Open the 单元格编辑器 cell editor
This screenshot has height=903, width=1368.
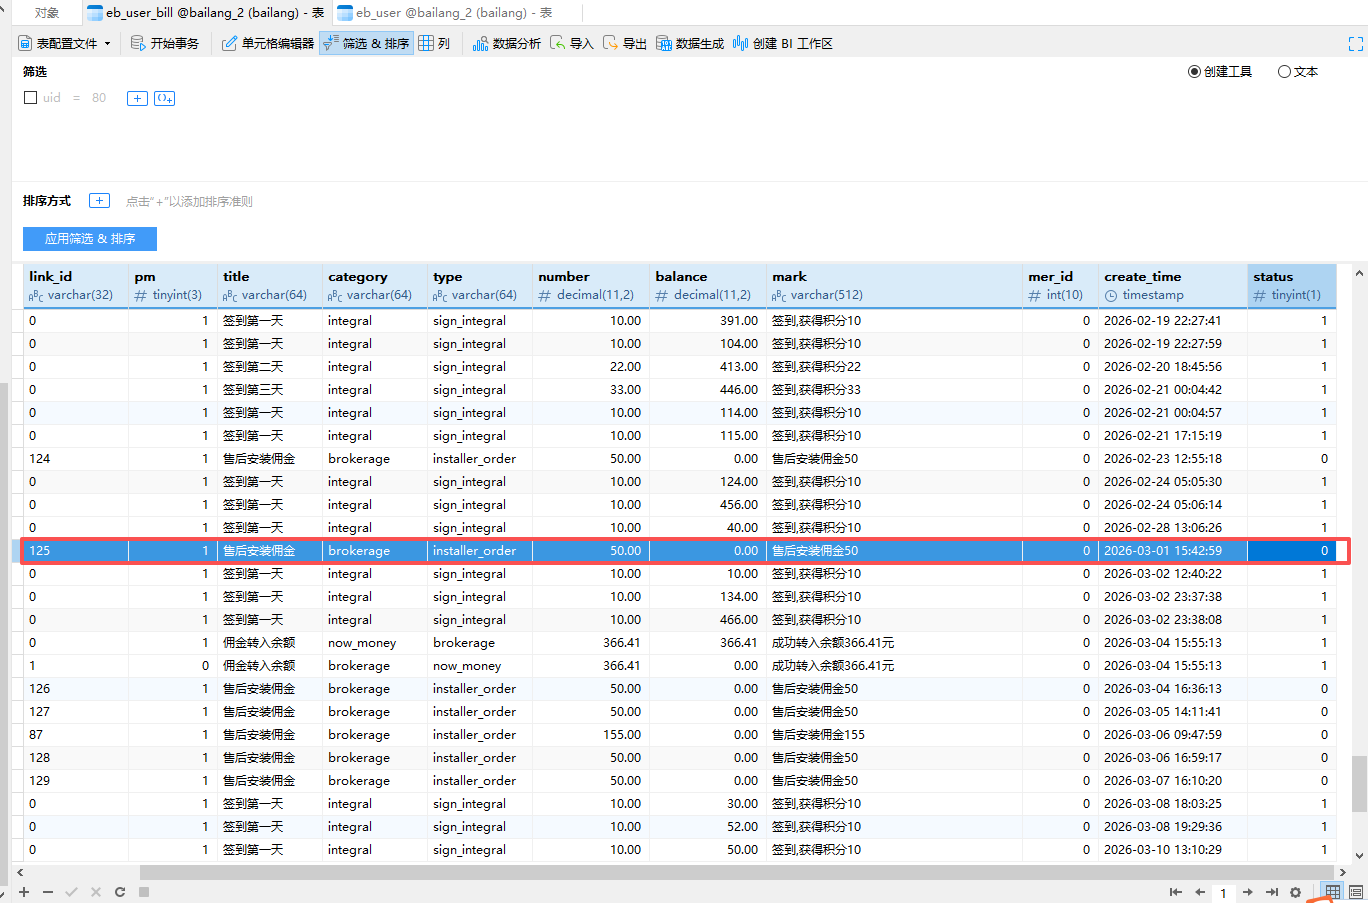[x=267, y=43]
